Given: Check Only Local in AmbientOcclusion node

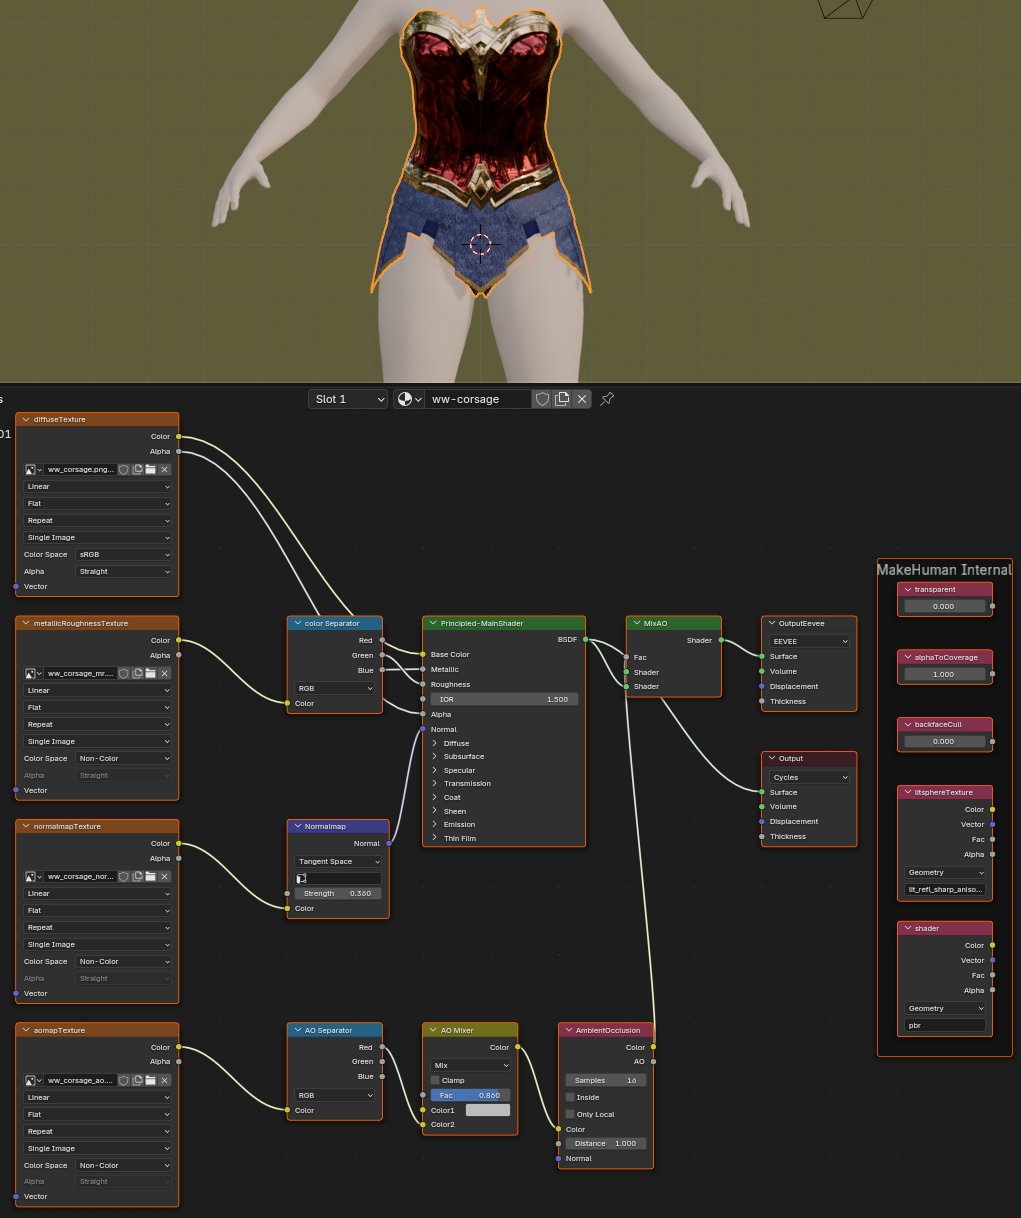Looking at the screenshot, I should pos(571,1114).
